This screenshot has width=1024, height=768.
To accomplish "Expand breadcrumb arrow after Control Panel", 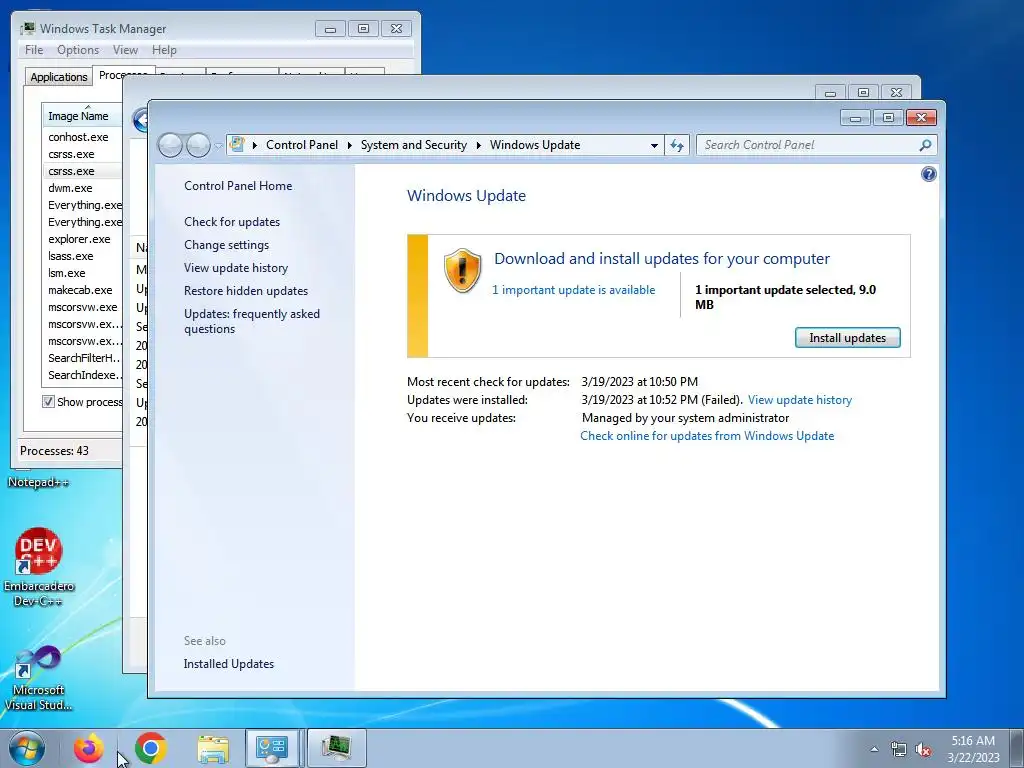I will (349, 145).
